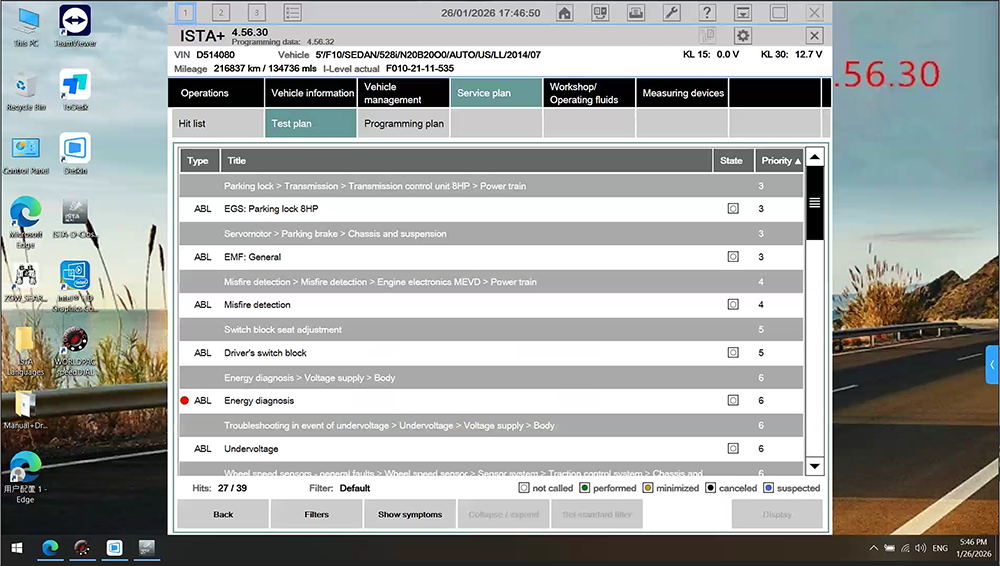Open the Programming plan tab
1000x566 pixels.
[403, 124]
